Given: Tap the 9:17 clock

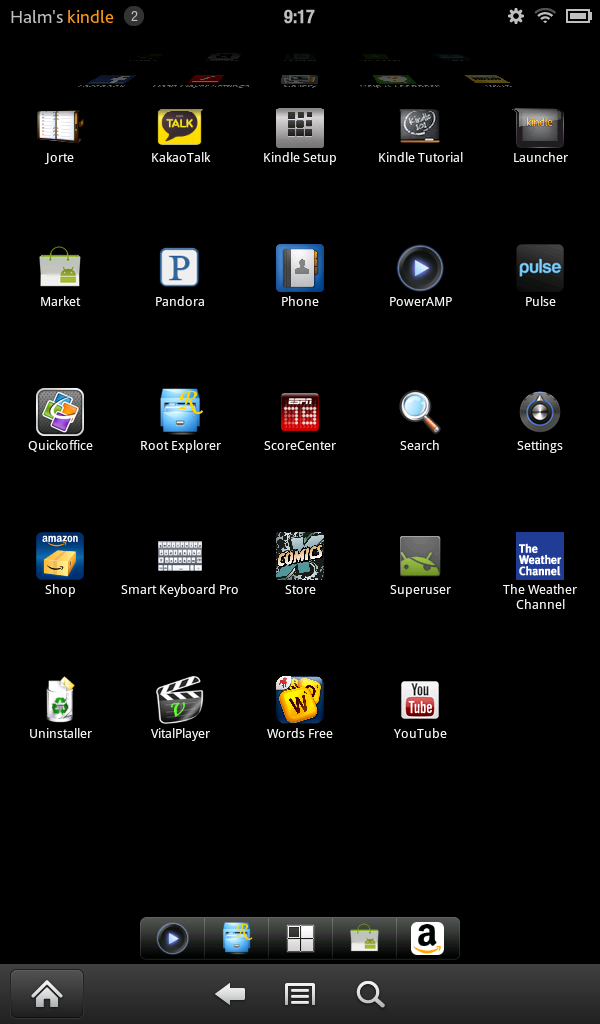Looking at the screenshot, I should (x=299, y=16).
